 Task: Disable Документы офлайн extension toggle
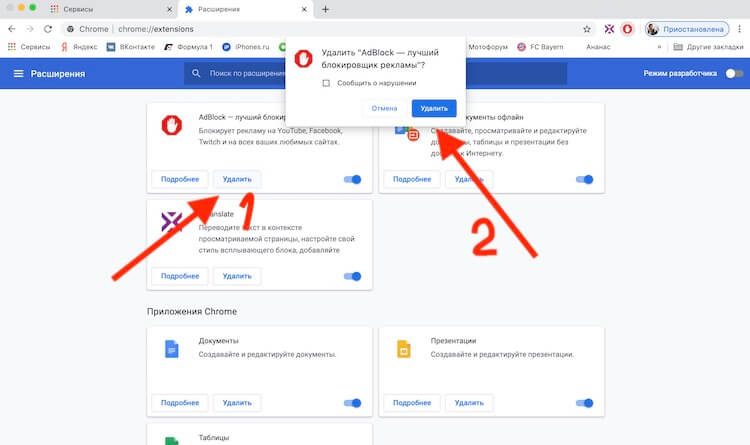[x=585, y=179]
